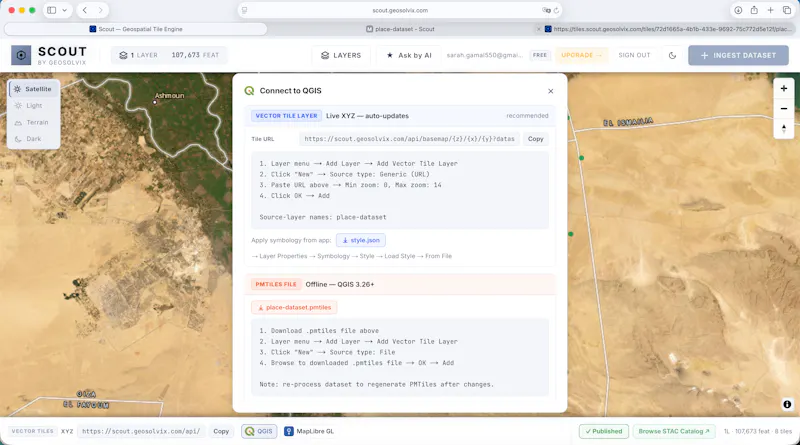
Task: Copy the bottom bar XYZ URL
Action: pyautogui.click(x=221, y=431)
